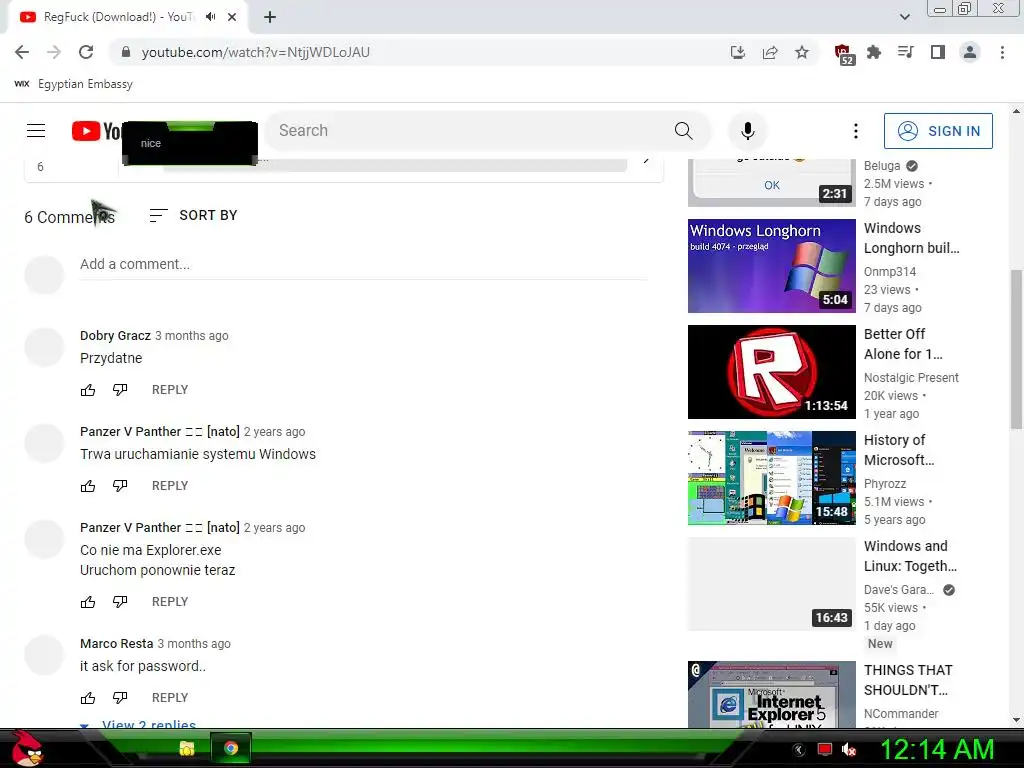Screen dimensions: 1024x768
Task: Click the Chrome taskbar icon
Action: pos(231,748)
